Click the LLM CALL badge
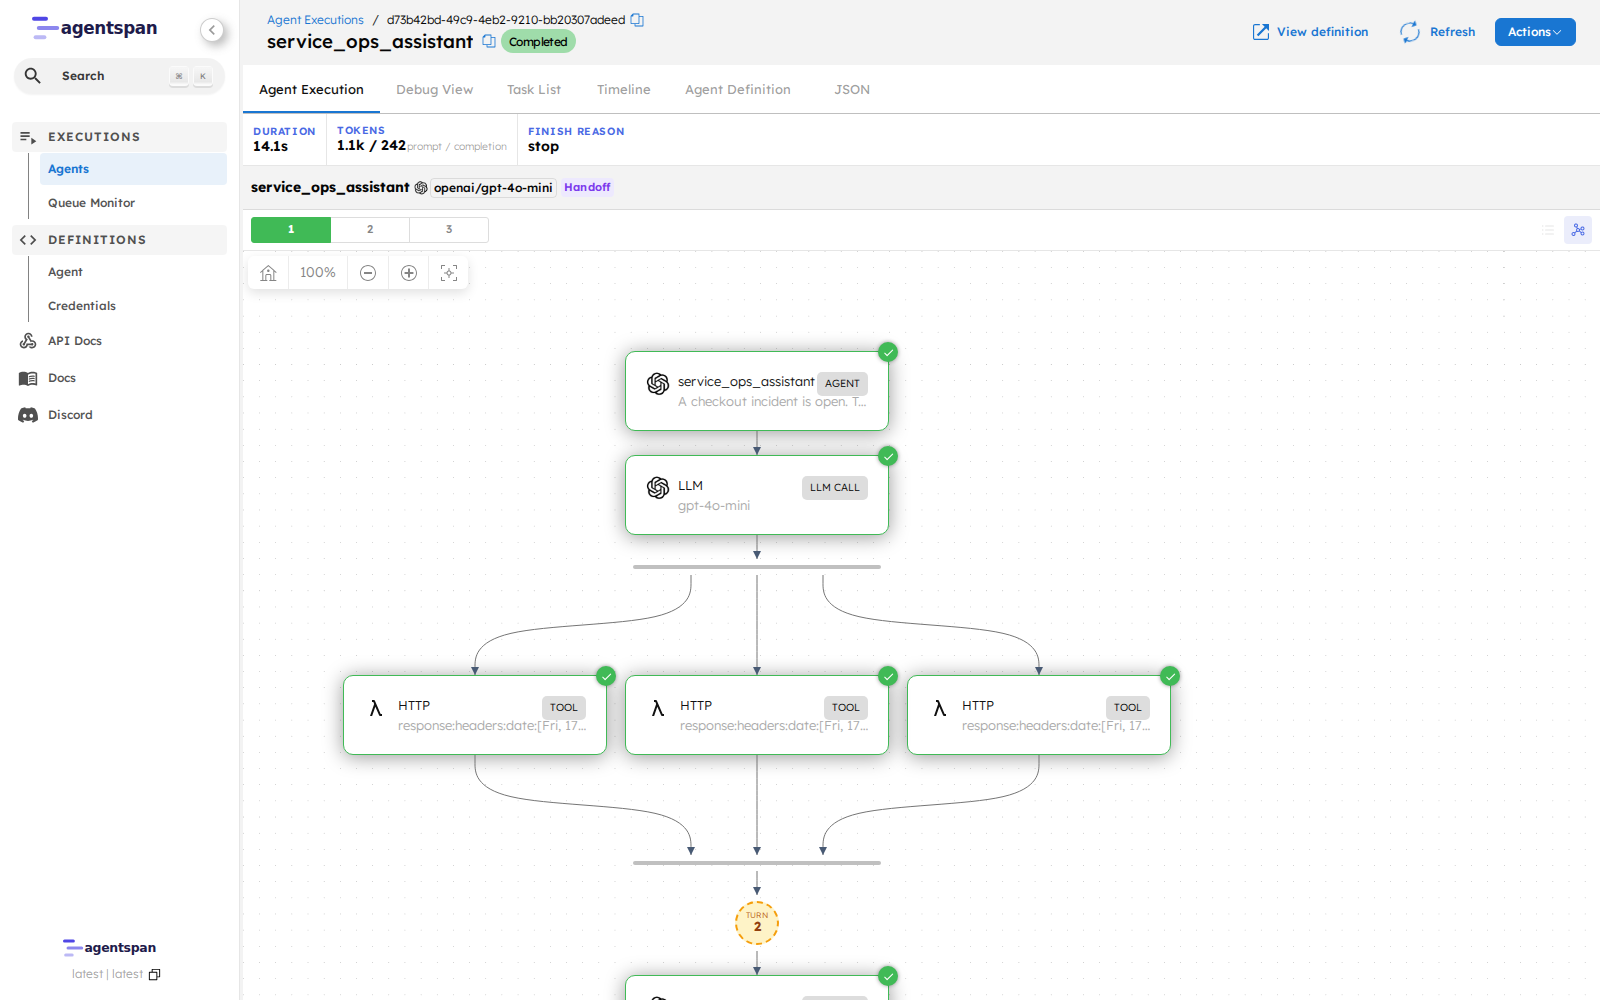Image resolution: width=1600 pixels, height=1000 pixels. click(835, 488)
